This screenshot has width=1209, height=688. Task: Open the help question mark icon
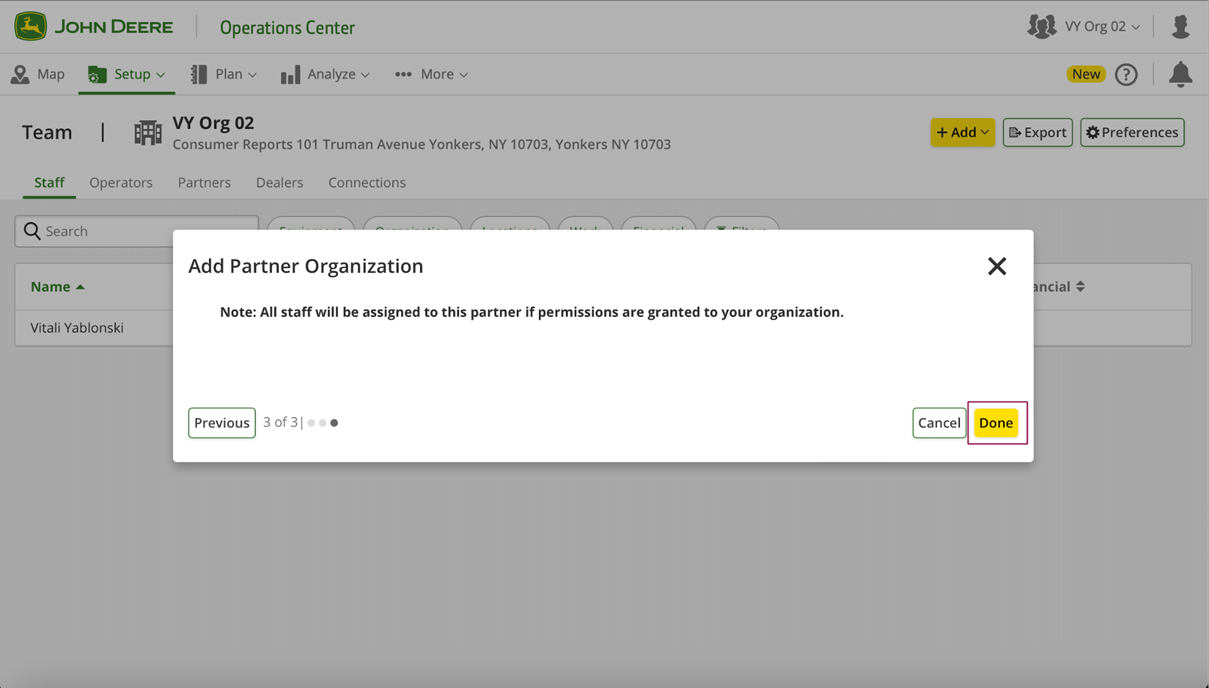click(x=1126, y=74)
